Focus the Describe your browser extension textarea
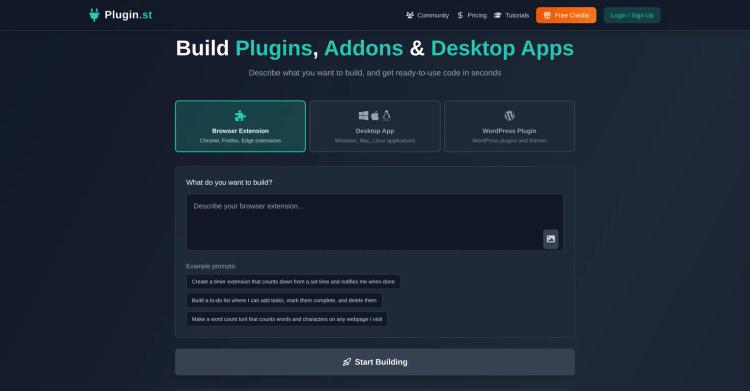750x391 pixels. click(375, 222)
